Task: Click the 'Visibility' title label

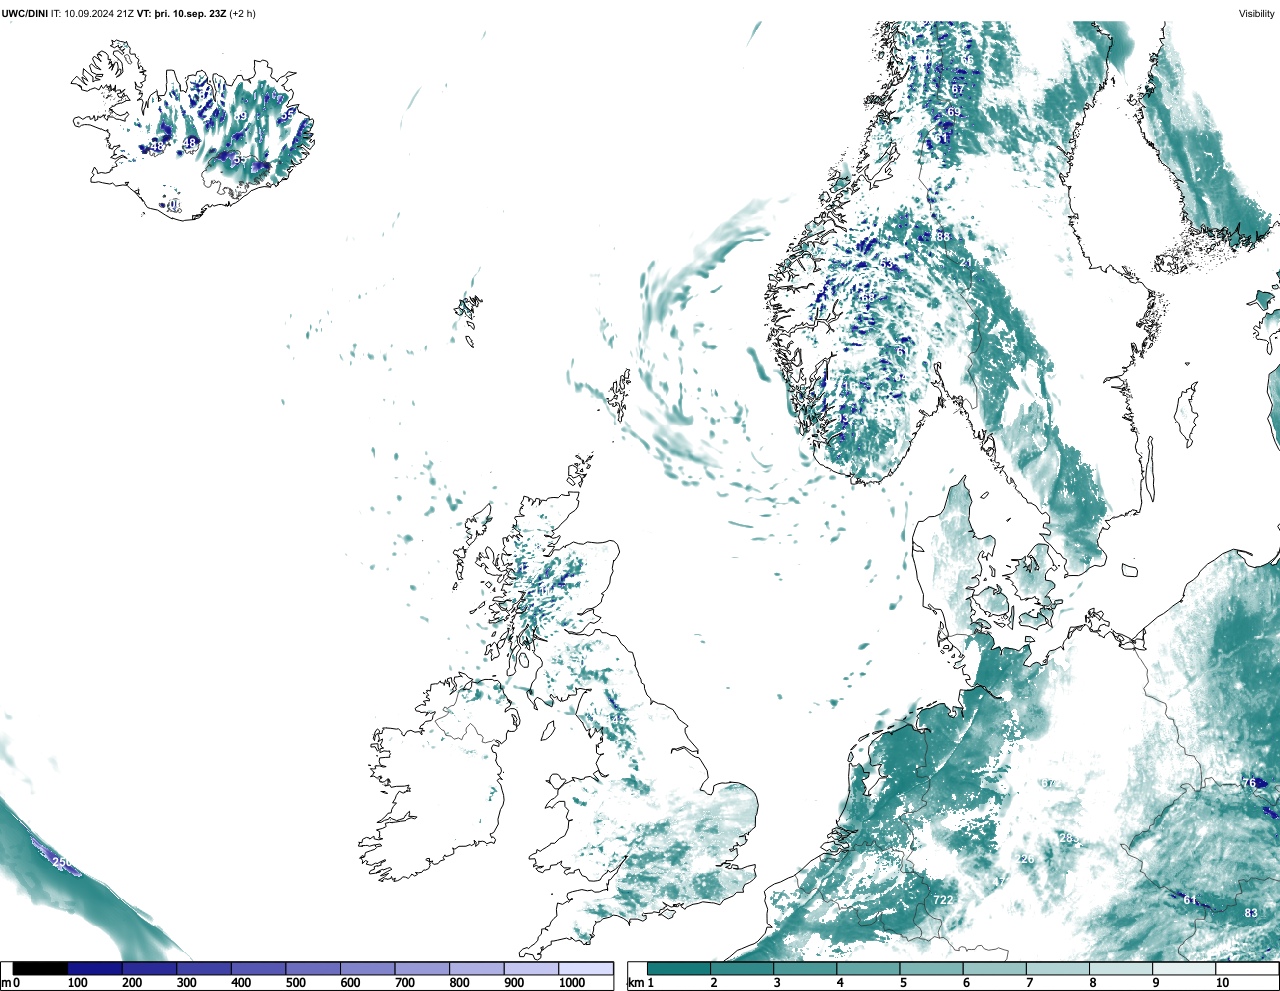Action: tap(1257, 14)
